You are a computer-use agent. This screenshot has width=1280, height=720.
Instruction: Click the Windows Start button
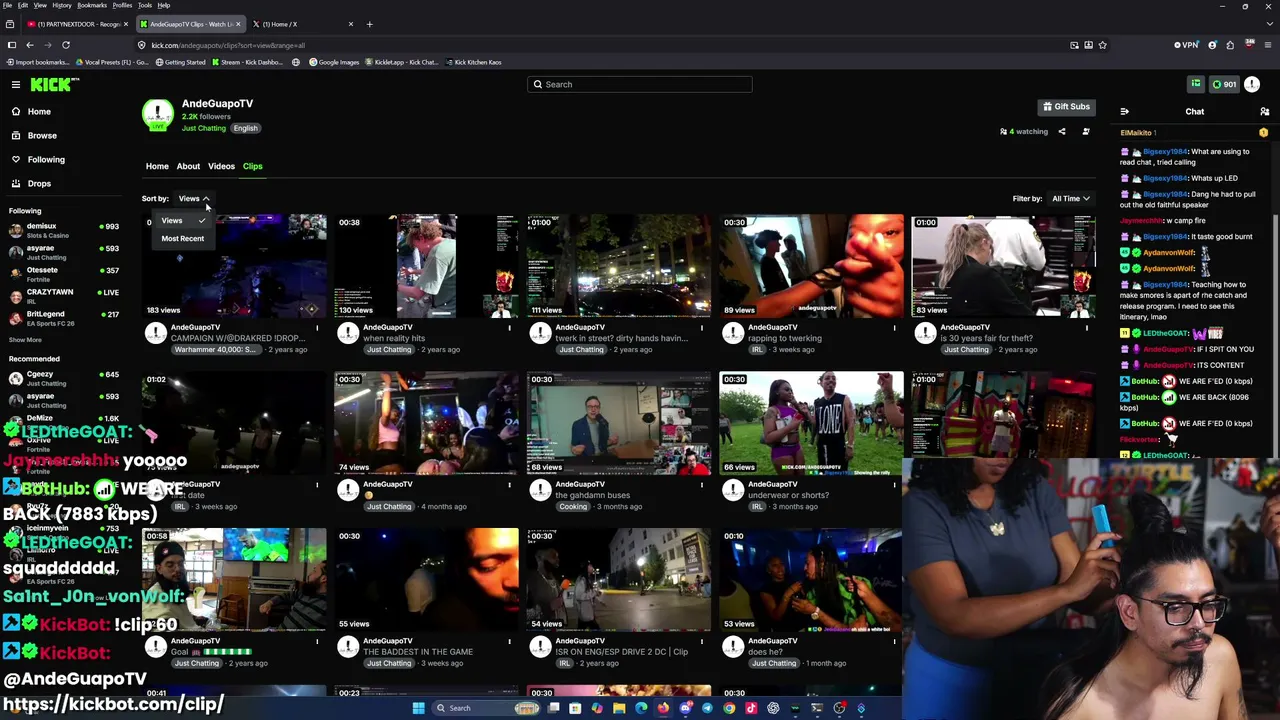pos(418,708)
